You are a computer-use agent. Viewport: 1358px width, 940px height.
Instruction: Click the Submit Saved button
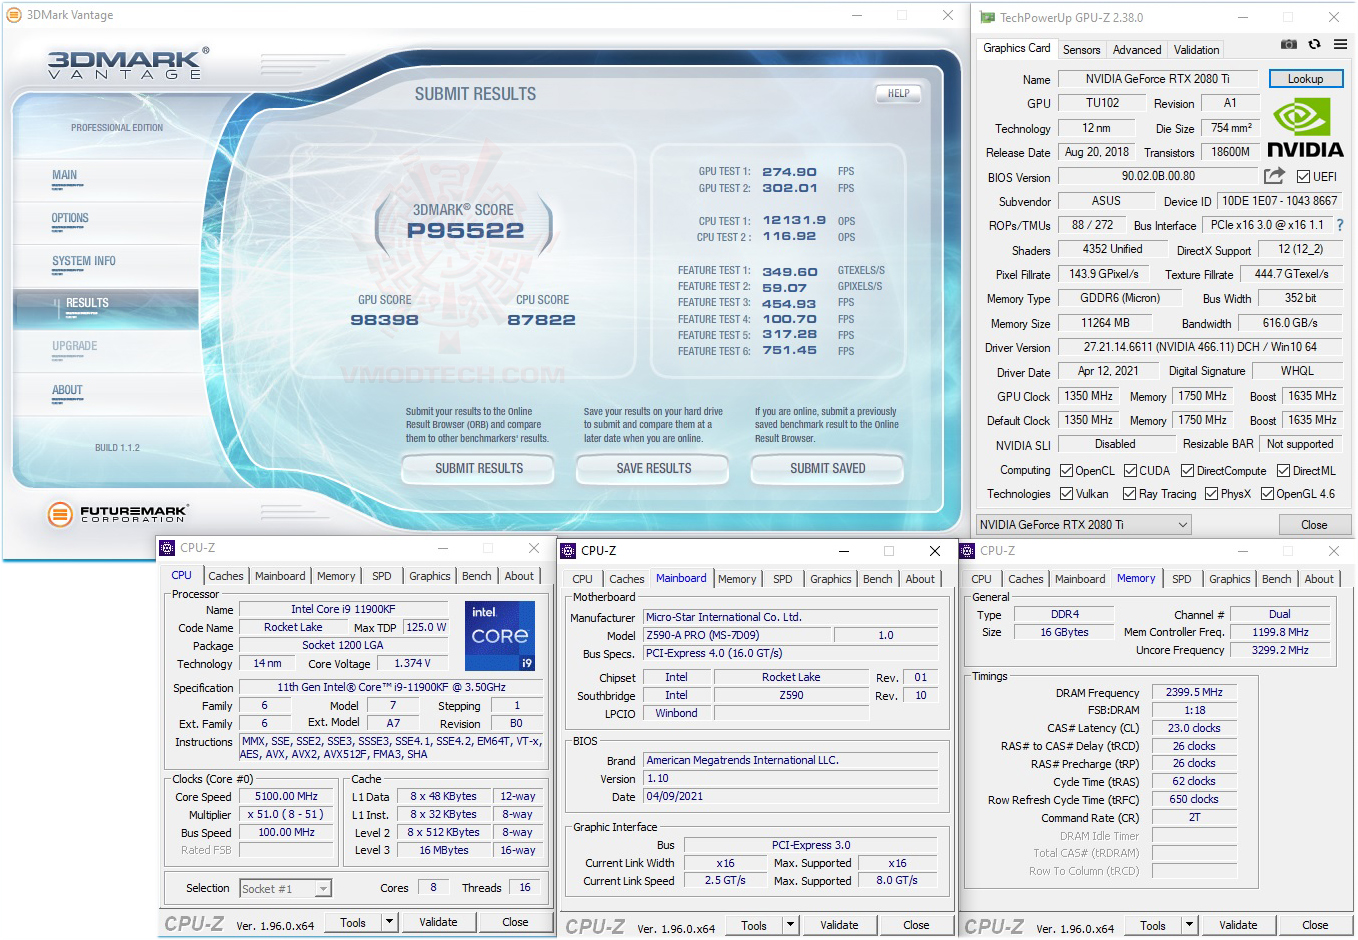tap(828, 468)
